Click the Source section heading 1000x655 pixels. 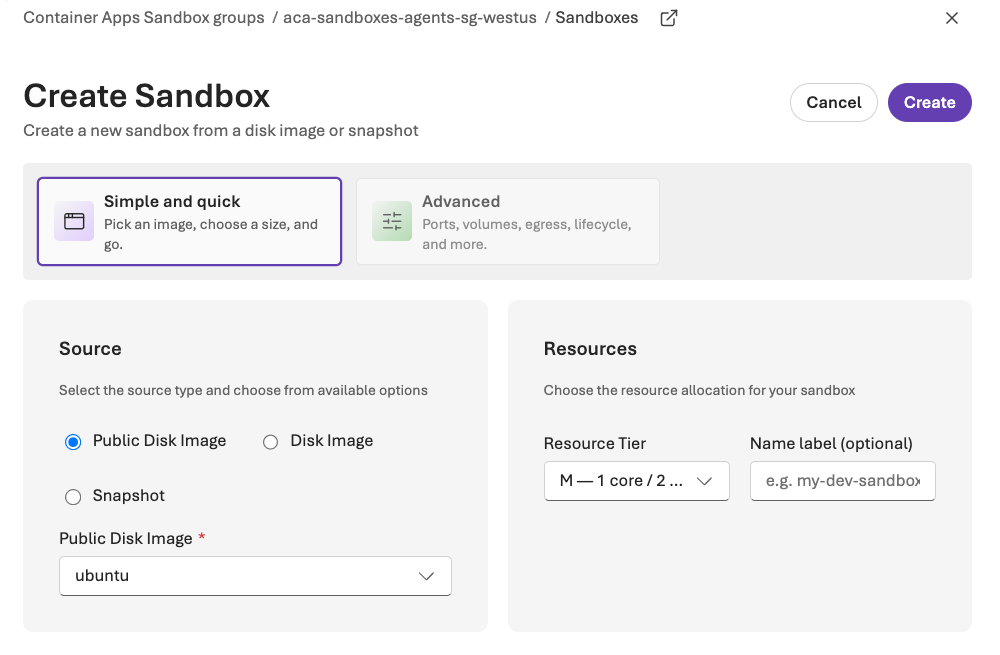tap(90, 349)
